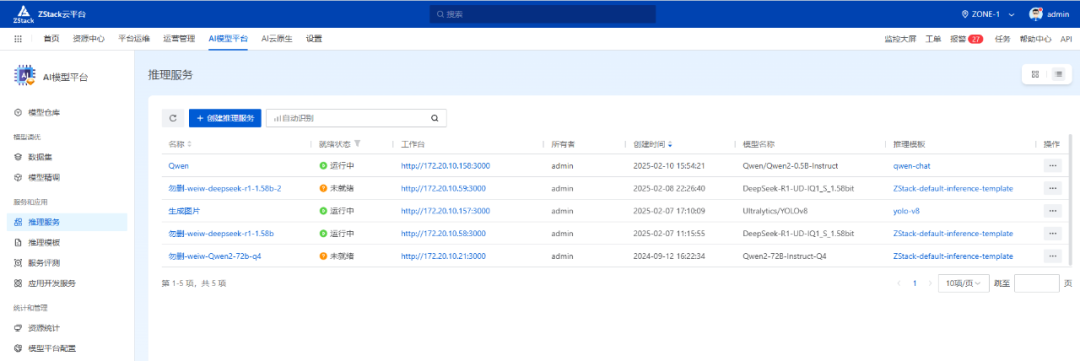
Task: Open the yolo-v8 template link
Action: click(906, 211)
